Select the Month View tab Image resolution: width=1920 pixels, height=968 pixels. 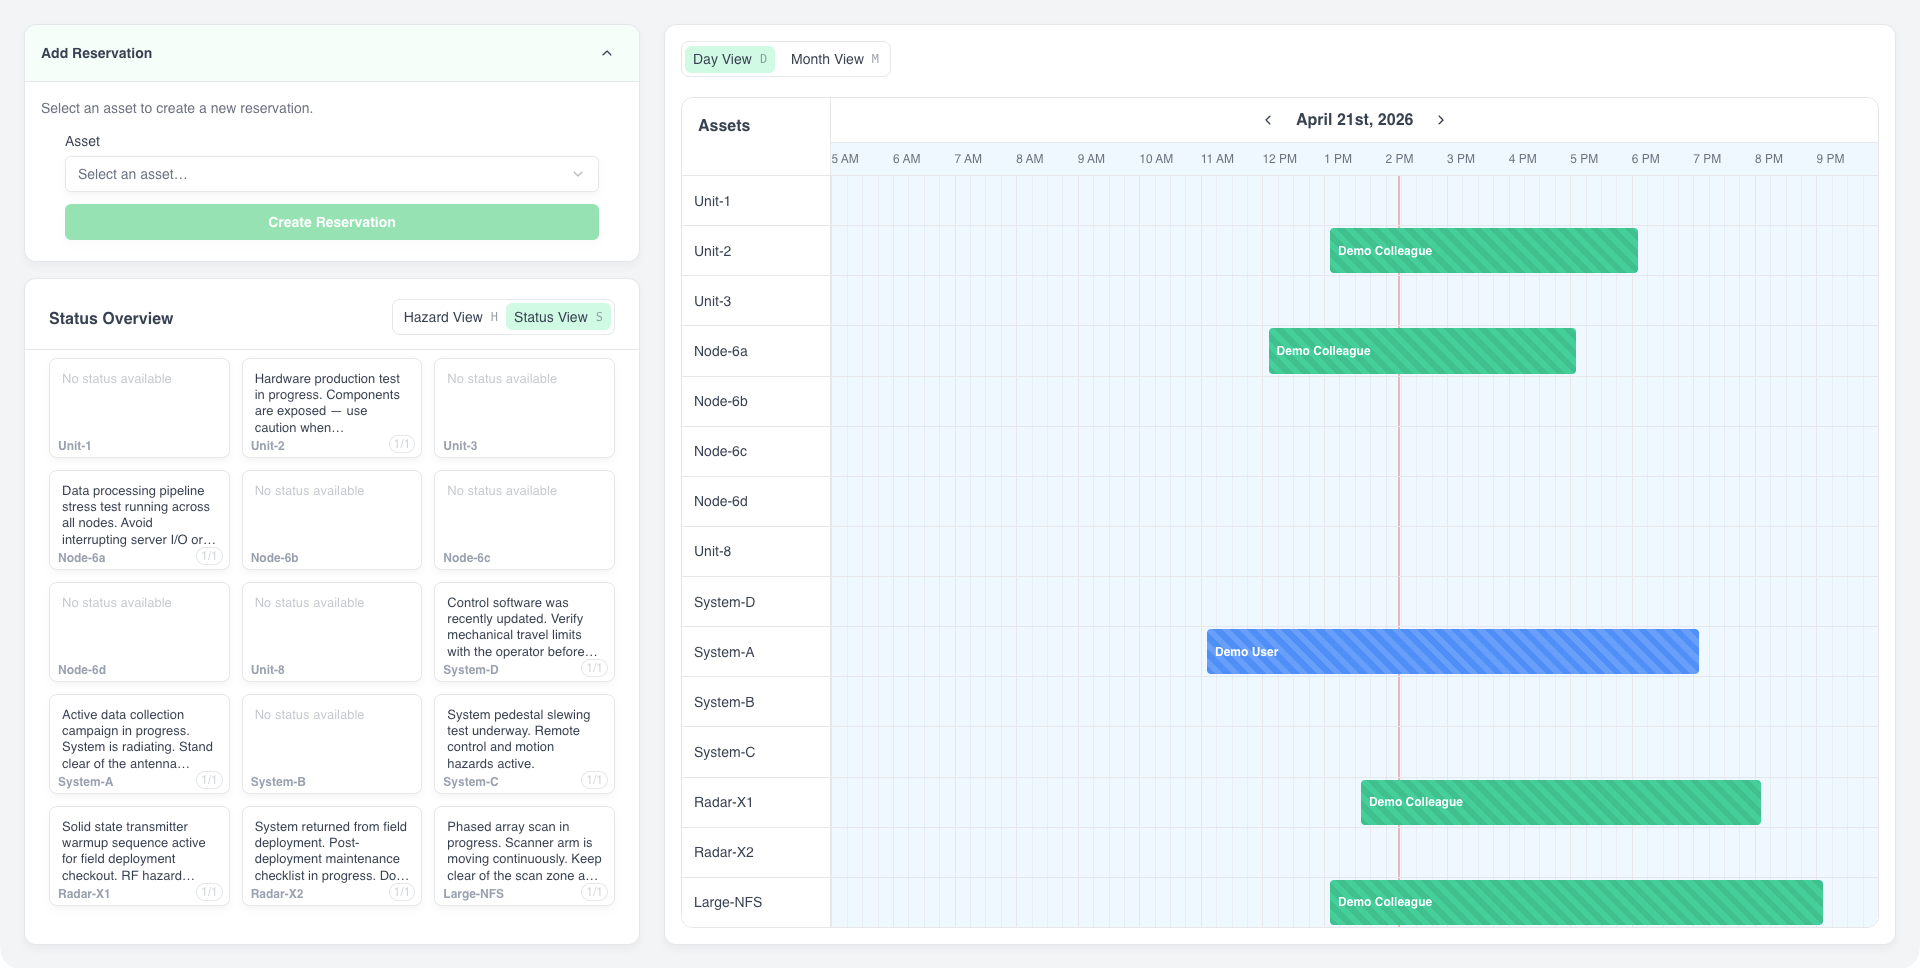(834, 59)
